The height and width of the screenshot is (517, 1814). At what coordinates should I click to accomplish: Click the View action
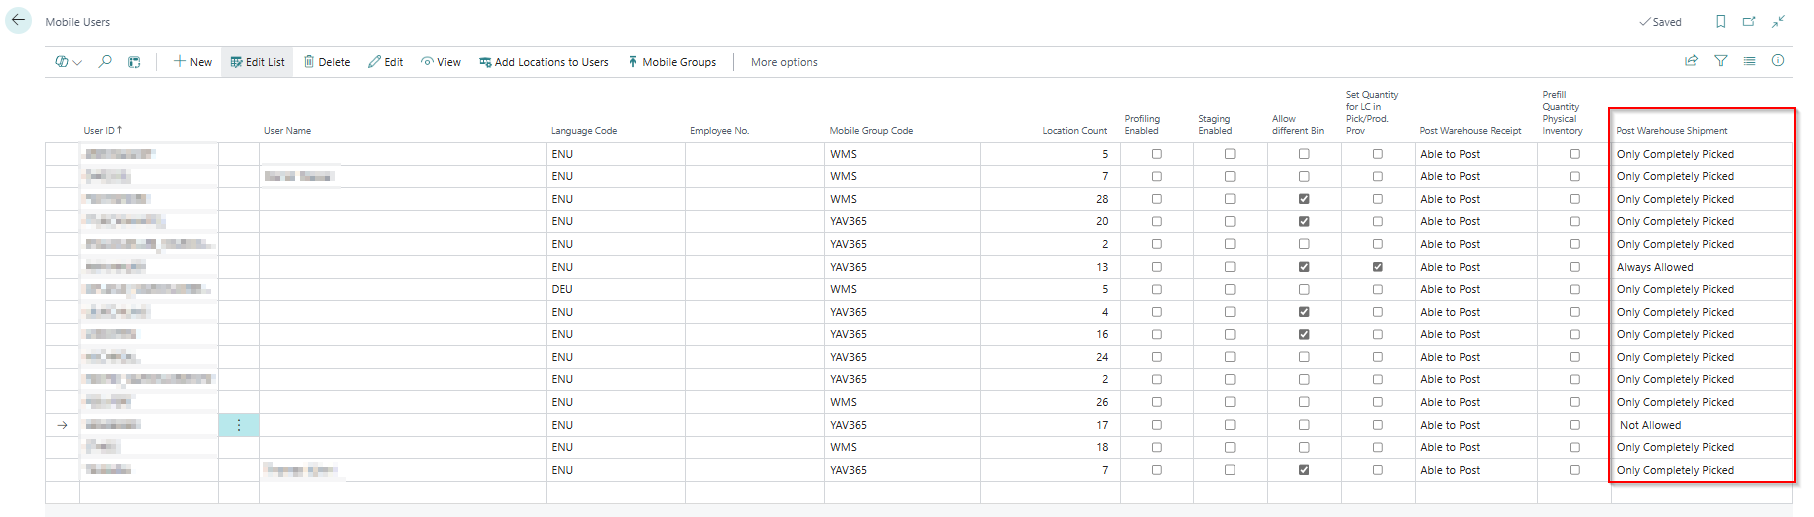point(441,62)
